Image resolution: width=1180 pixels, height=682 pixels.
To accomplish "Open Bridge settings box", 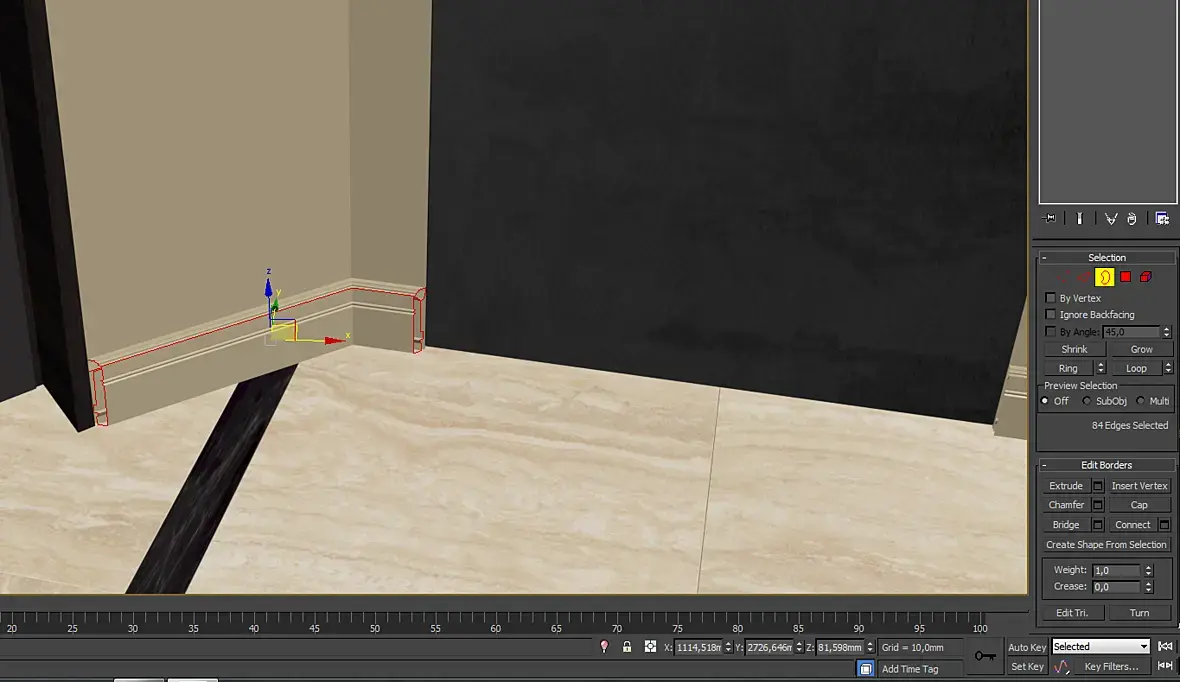I will coord(1098,525).
